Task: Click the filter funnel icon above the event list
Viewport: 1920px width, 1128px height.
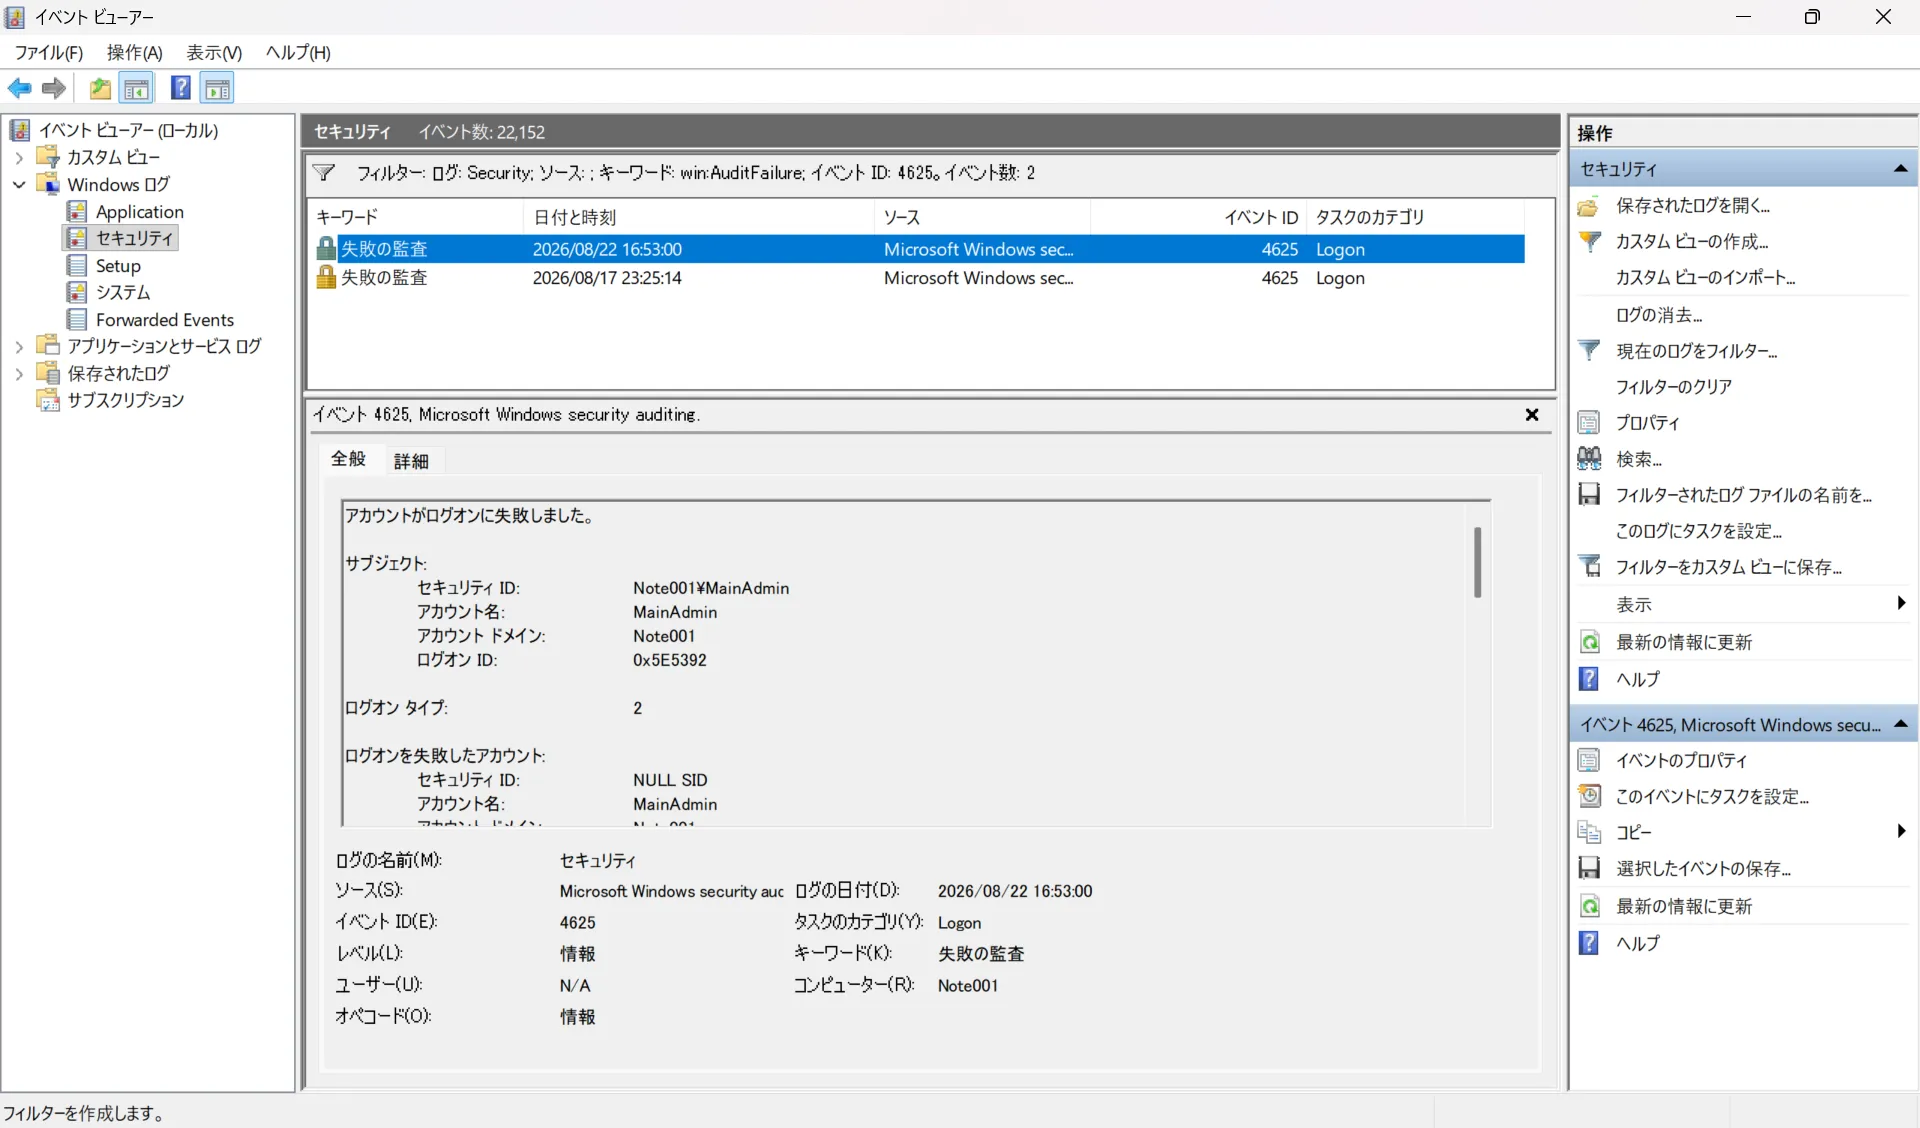Action: coord(324,173)
